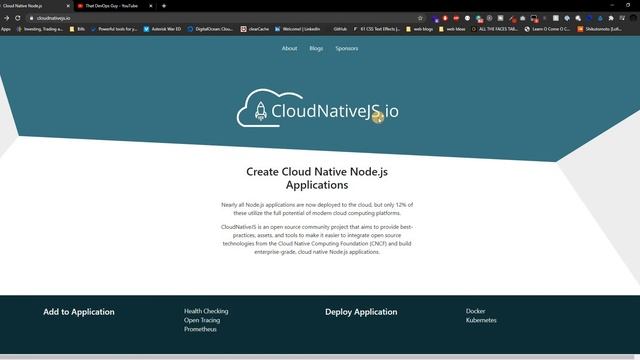Screen dimensions: 640x360
Task: Open the Bills bookmark folder
Action: click(77, 29)
